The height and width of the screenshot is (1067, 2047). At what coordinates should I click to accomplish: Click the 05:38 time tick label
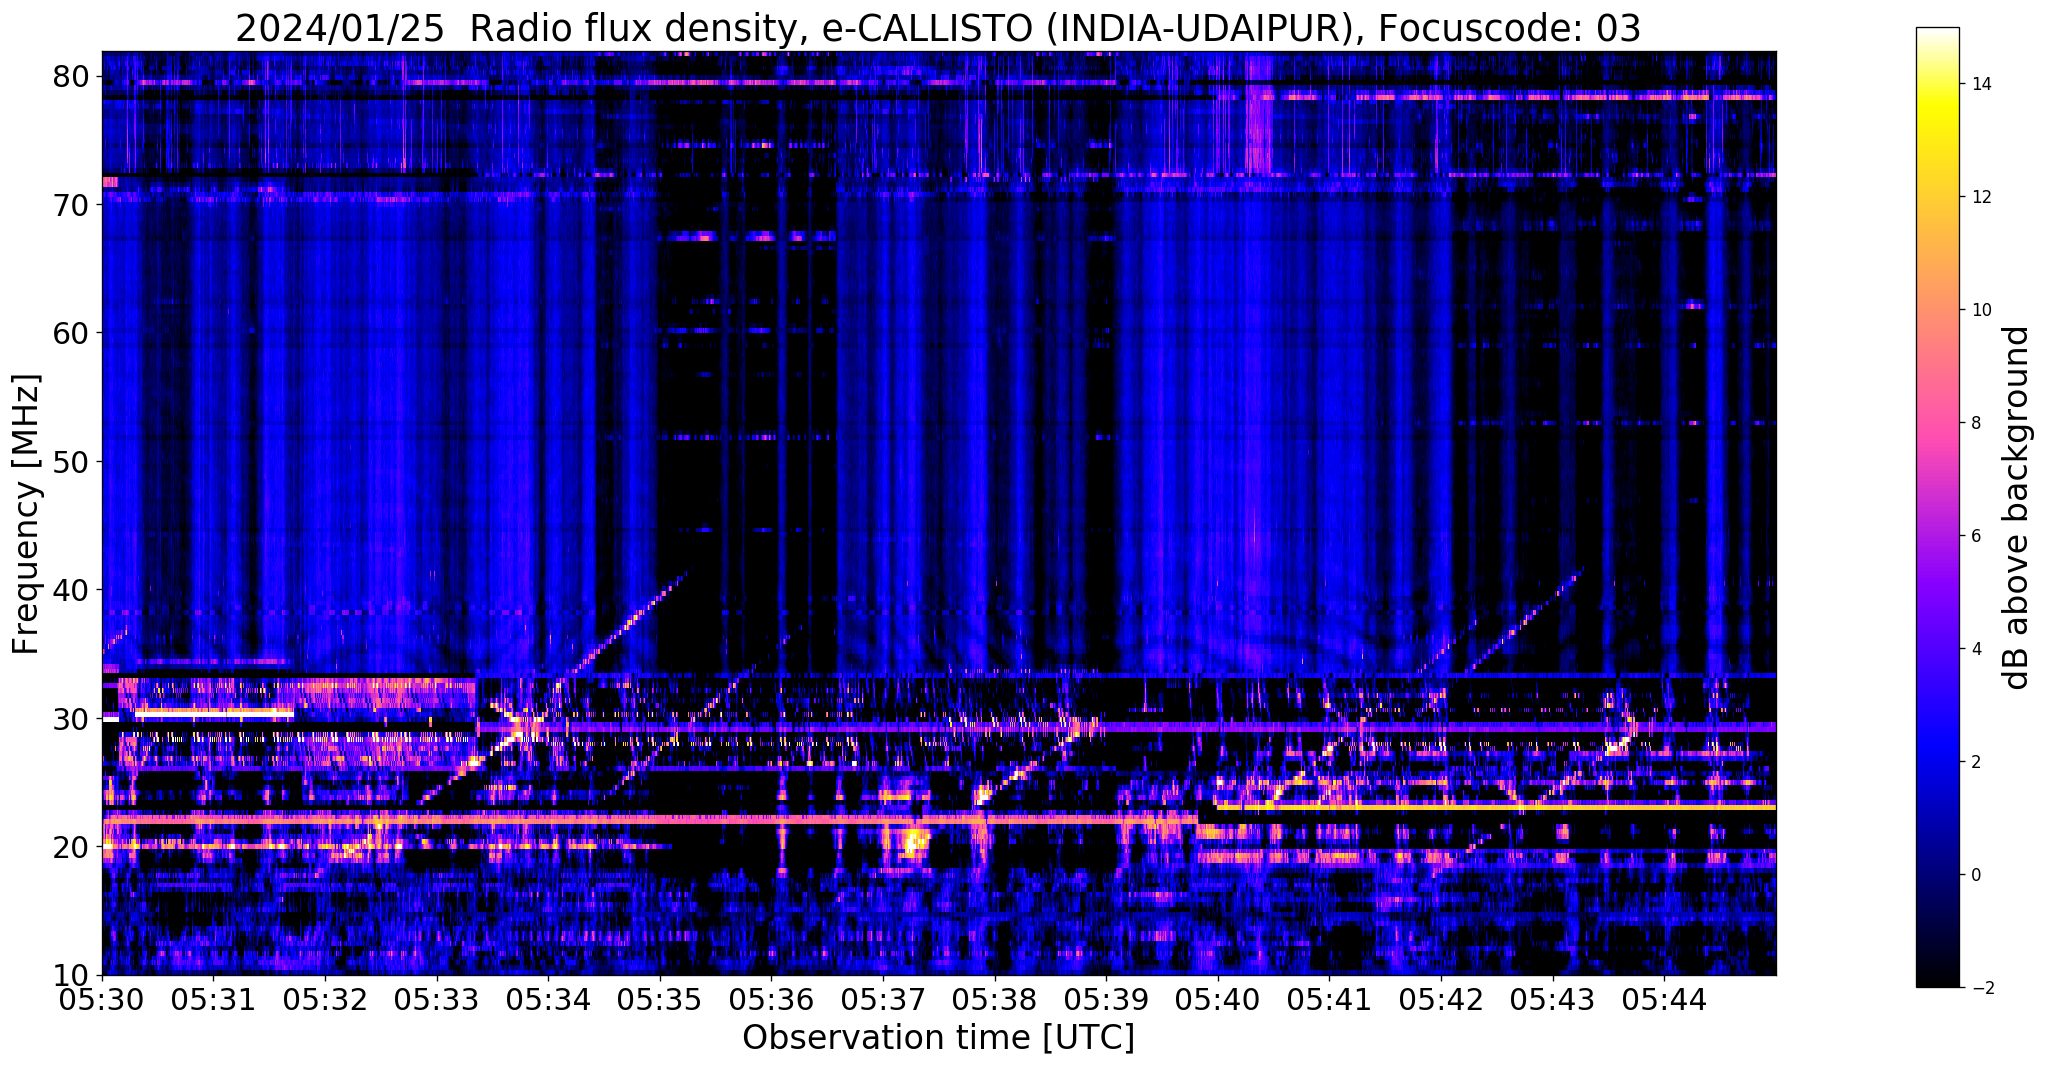(x=995, y=1000)
